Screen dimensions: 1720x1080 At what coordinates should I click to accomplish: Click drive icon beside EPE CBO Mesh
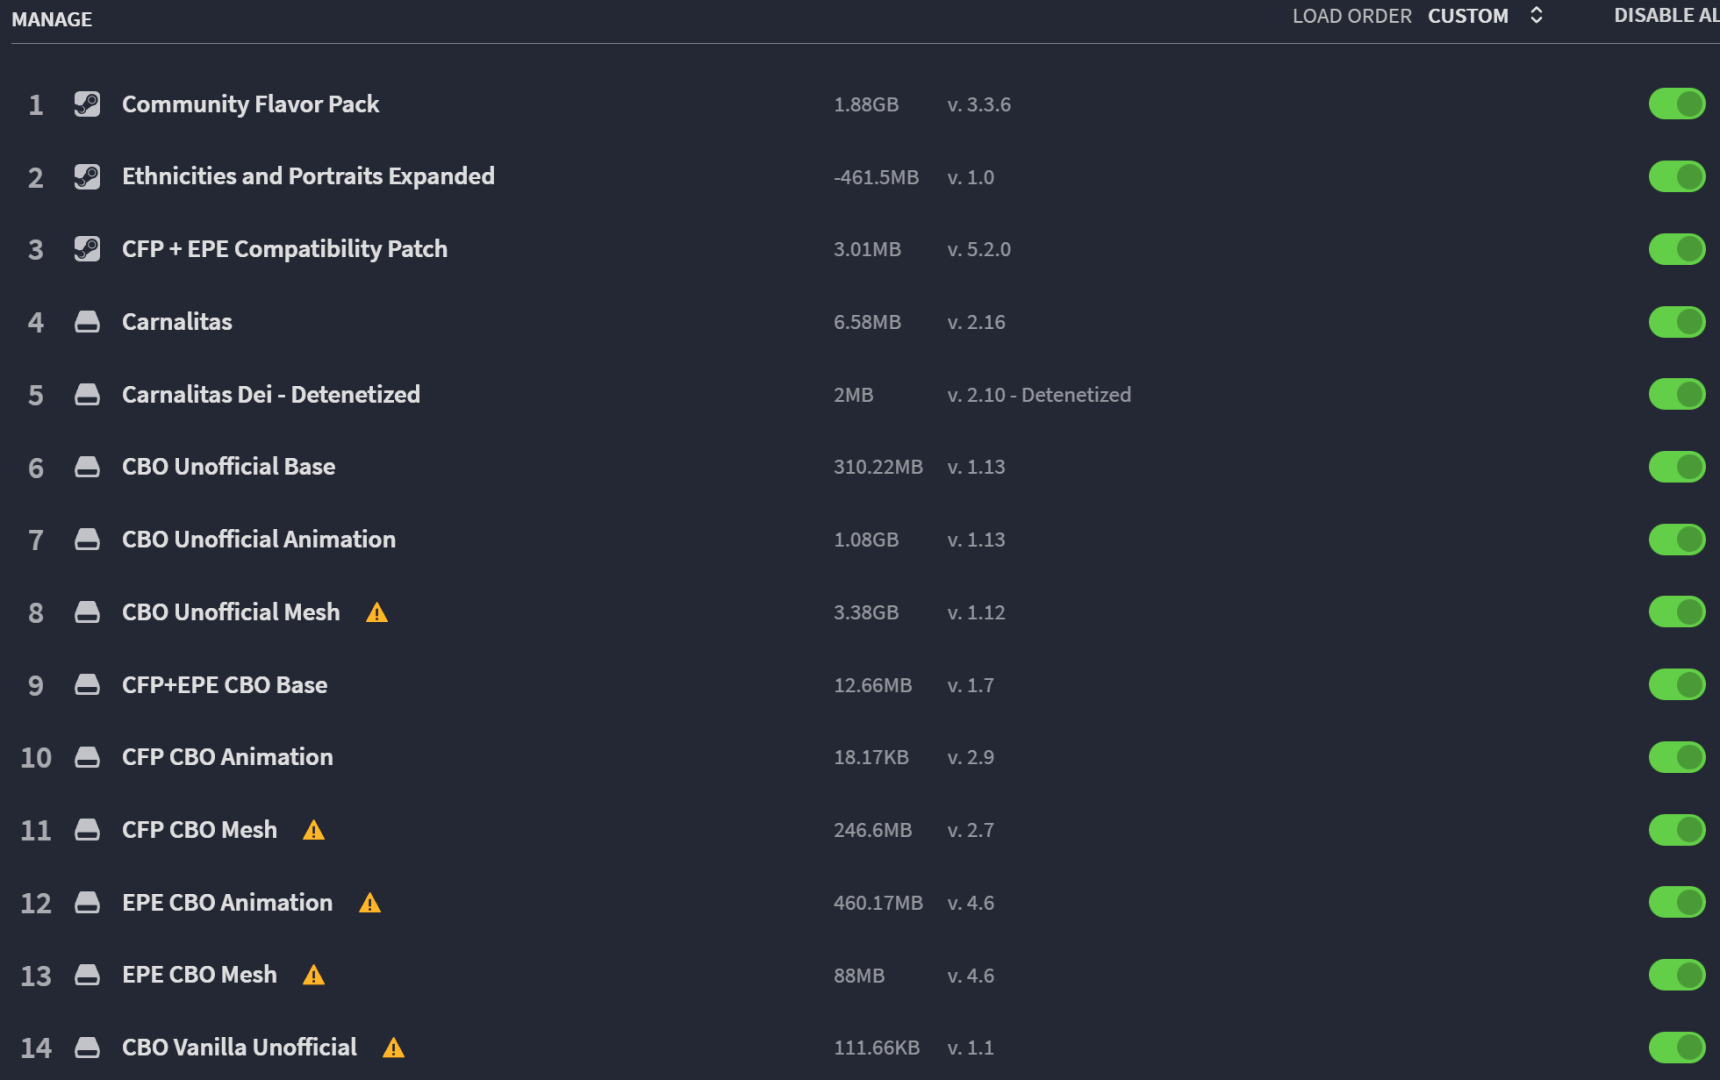(87, 975)
